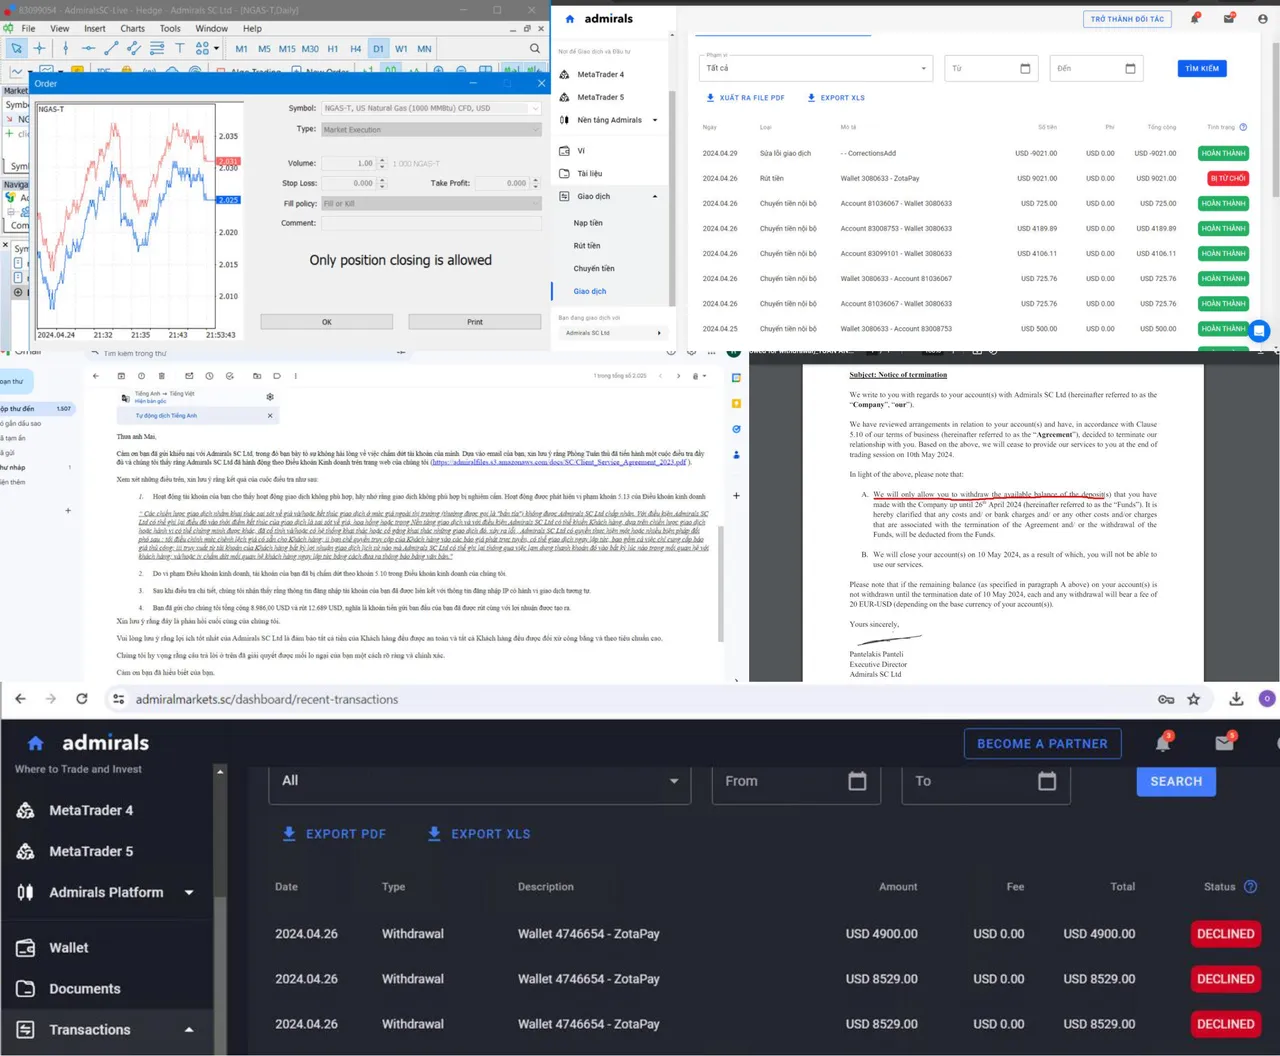1280x1056 pixels.
Task: Click TRỞ THÀNH ĐỐI TÁC button
Action: 1127,19
